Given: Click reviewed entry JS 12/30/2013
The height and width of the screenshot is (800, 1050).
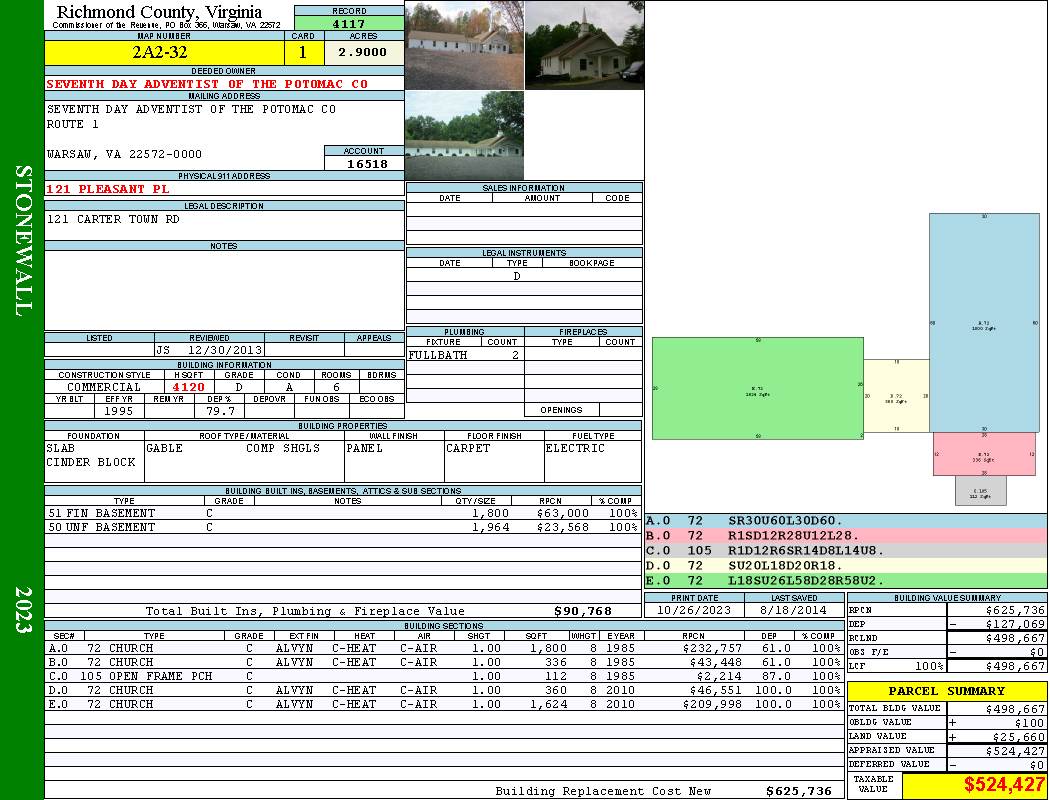Looking at the screenshot, I should point(209,349).
